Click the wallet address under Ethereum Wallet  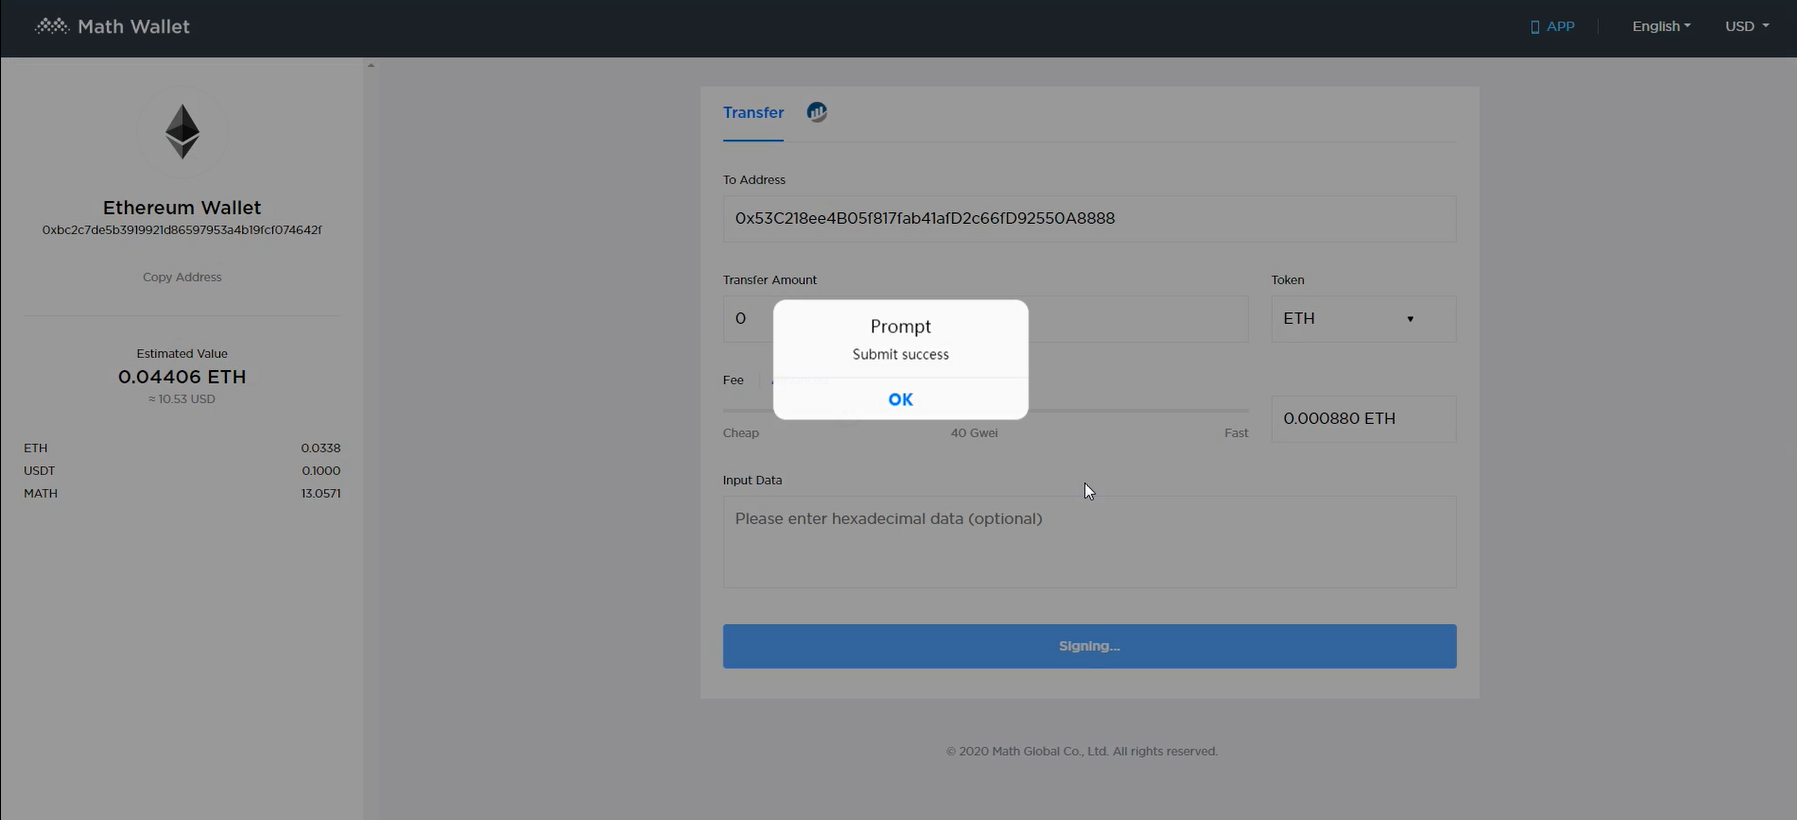click(182, 230)
